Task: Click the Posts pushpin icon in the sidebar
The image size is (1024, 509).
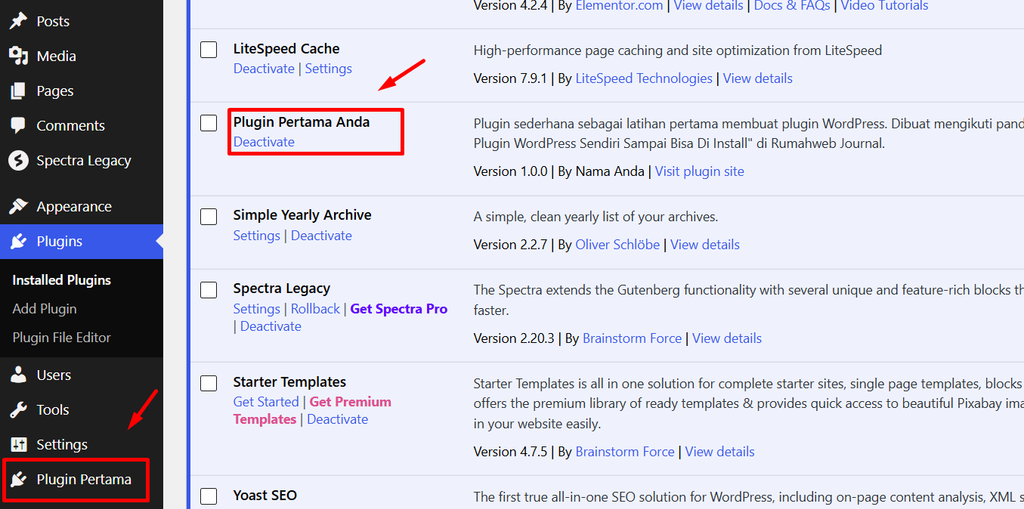Action: pos(18,21)
